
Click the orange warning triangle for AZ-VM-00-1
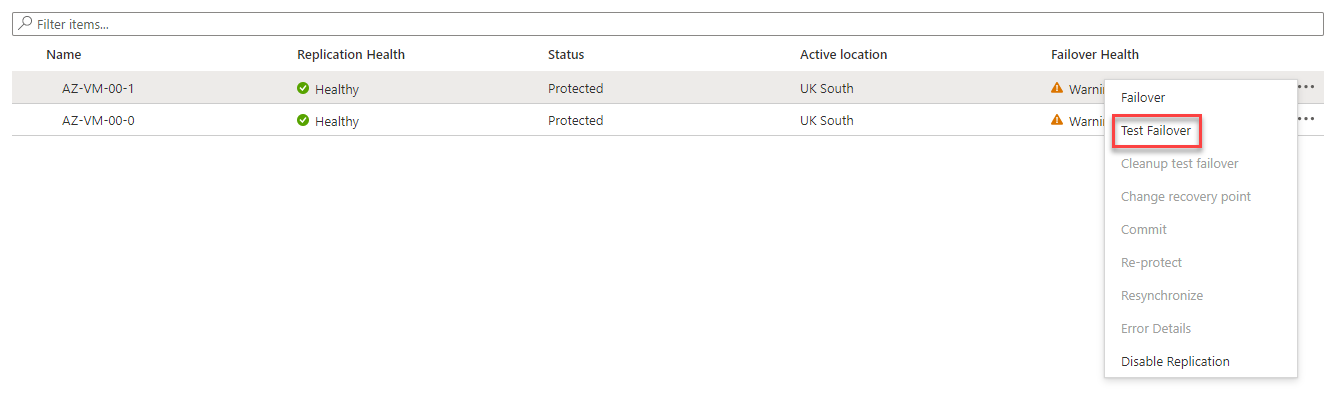1057,88
